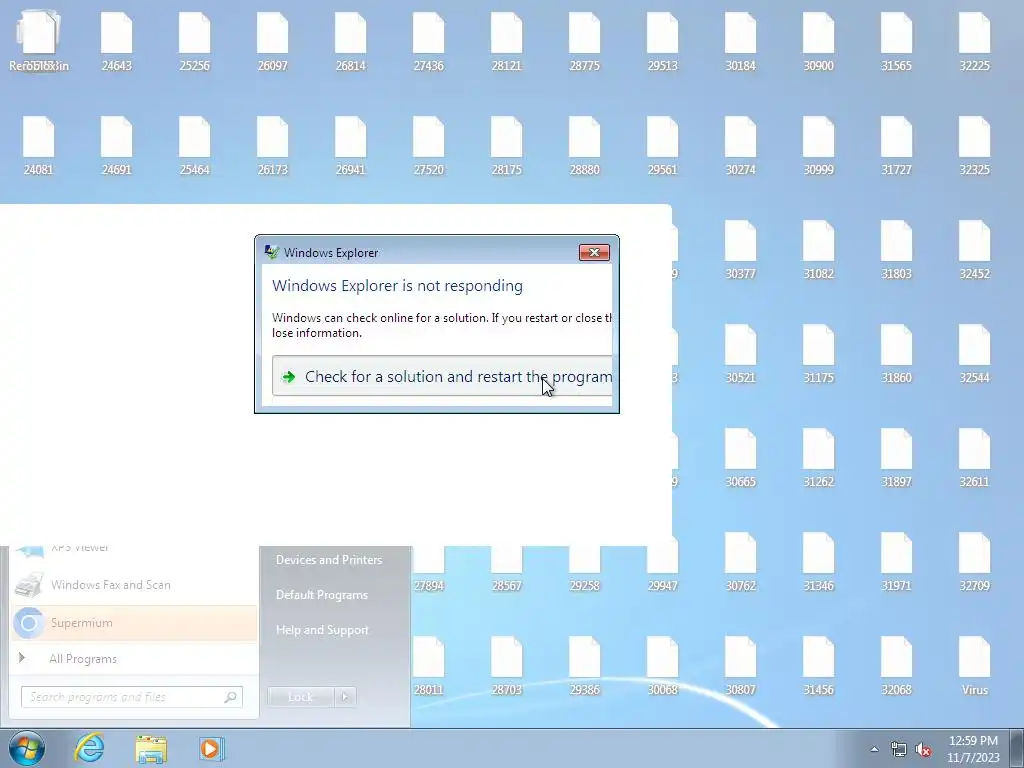1024x768 pixels.
Task: Select the desktop file 27520
Action: tap(428, 146)
